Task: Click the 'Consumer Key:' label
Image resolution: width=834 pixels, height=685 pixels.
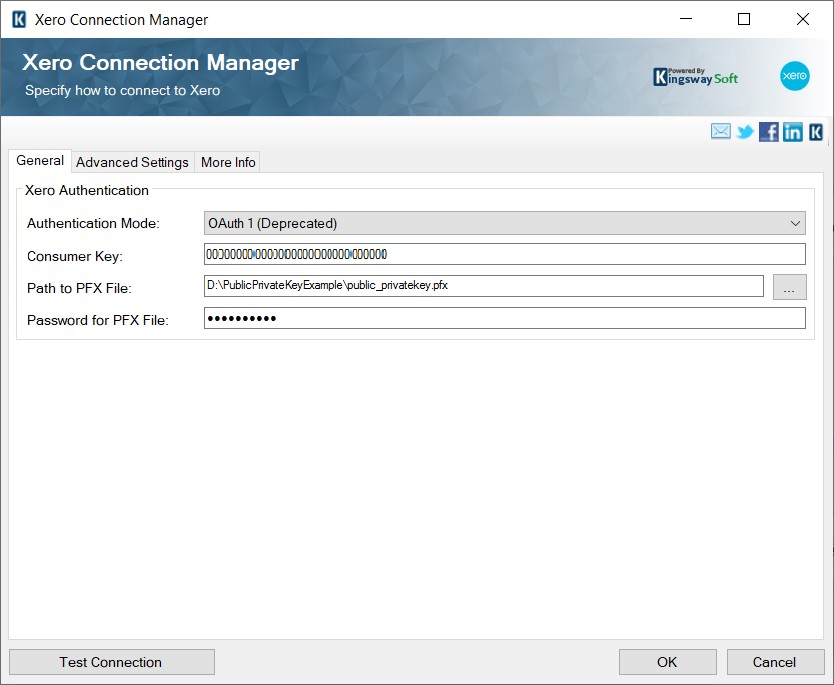Action: (74, 256)
